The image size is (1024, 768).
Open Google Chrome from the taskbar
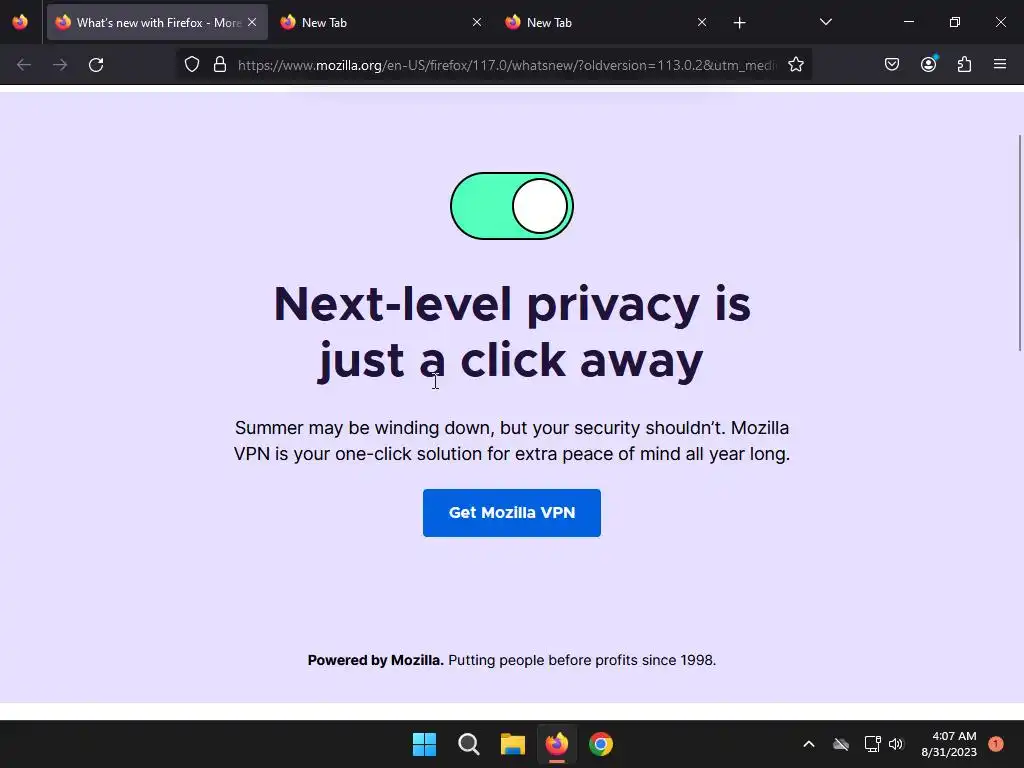(601, 744)
